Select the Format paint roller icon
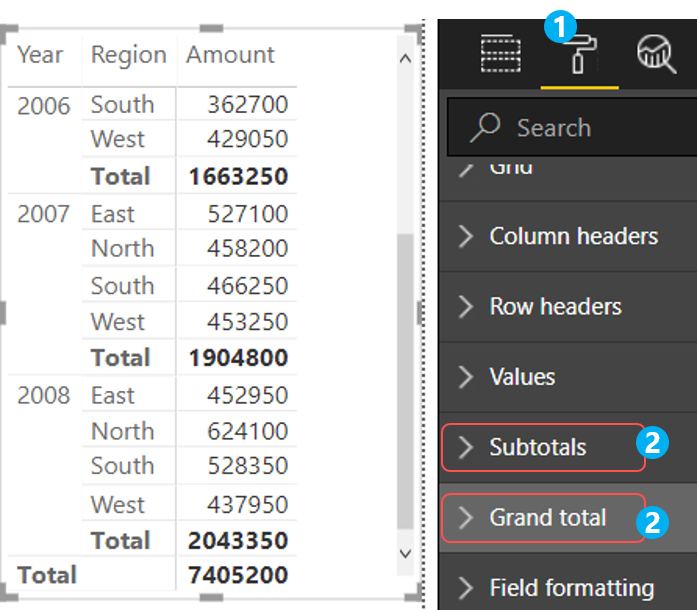 click(x=579, y=55)
